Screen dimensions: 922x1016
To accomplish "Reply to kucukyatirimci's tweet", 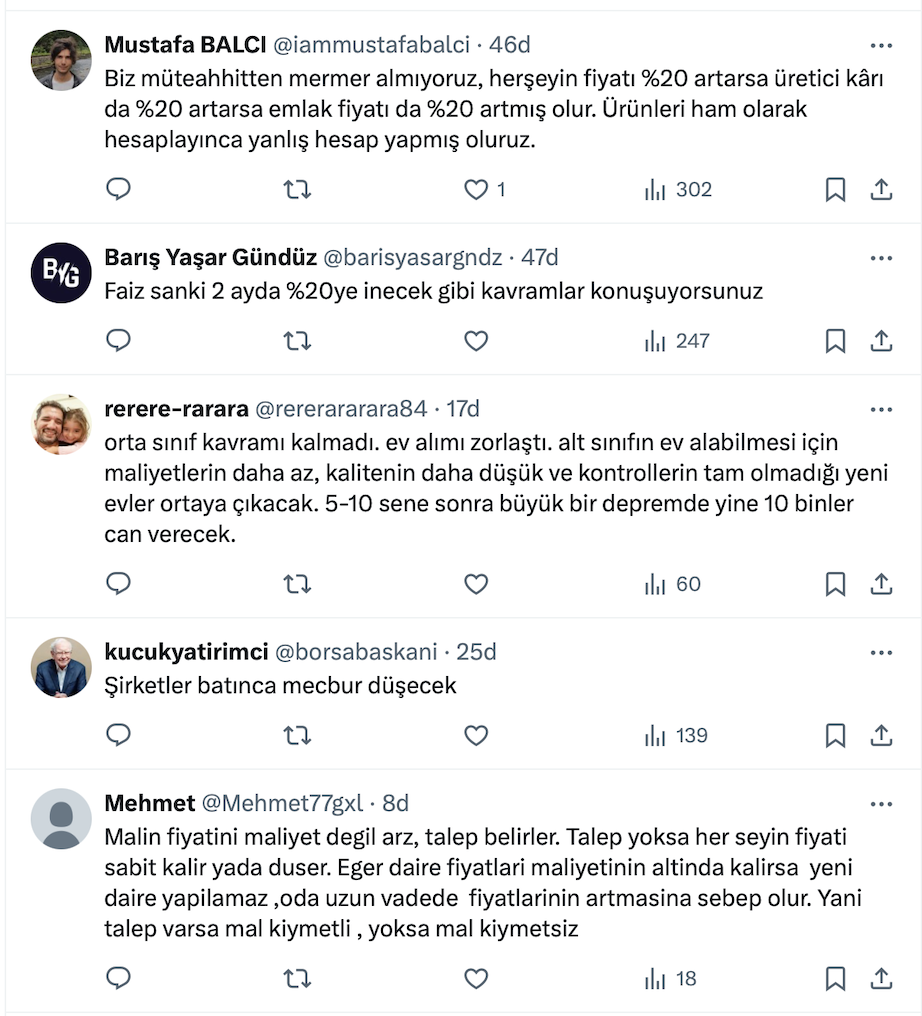I will click(119, 736).
